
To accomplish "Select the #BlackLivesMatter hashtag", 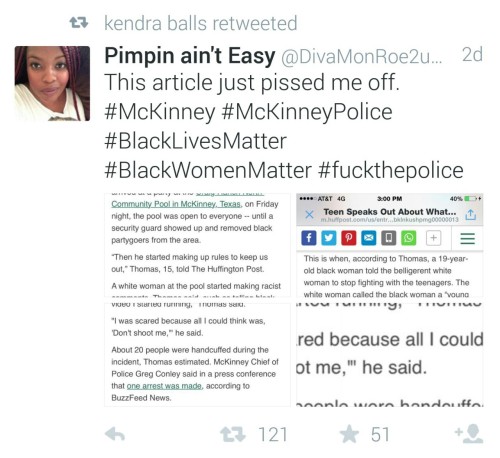I will point(195,141).
